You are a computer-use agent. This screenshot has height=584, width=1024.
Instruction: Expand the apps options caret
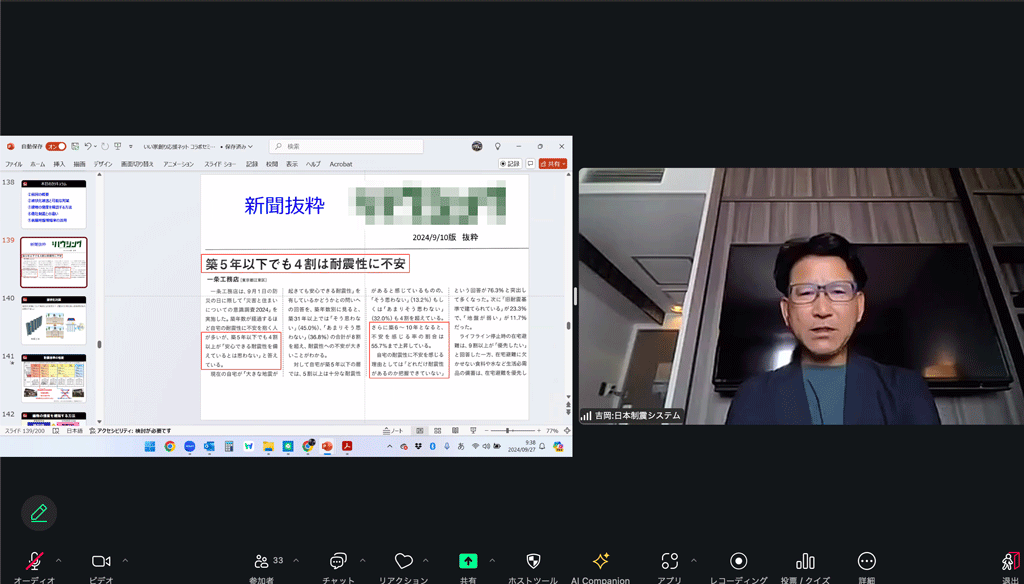click(x=694, y=561)
